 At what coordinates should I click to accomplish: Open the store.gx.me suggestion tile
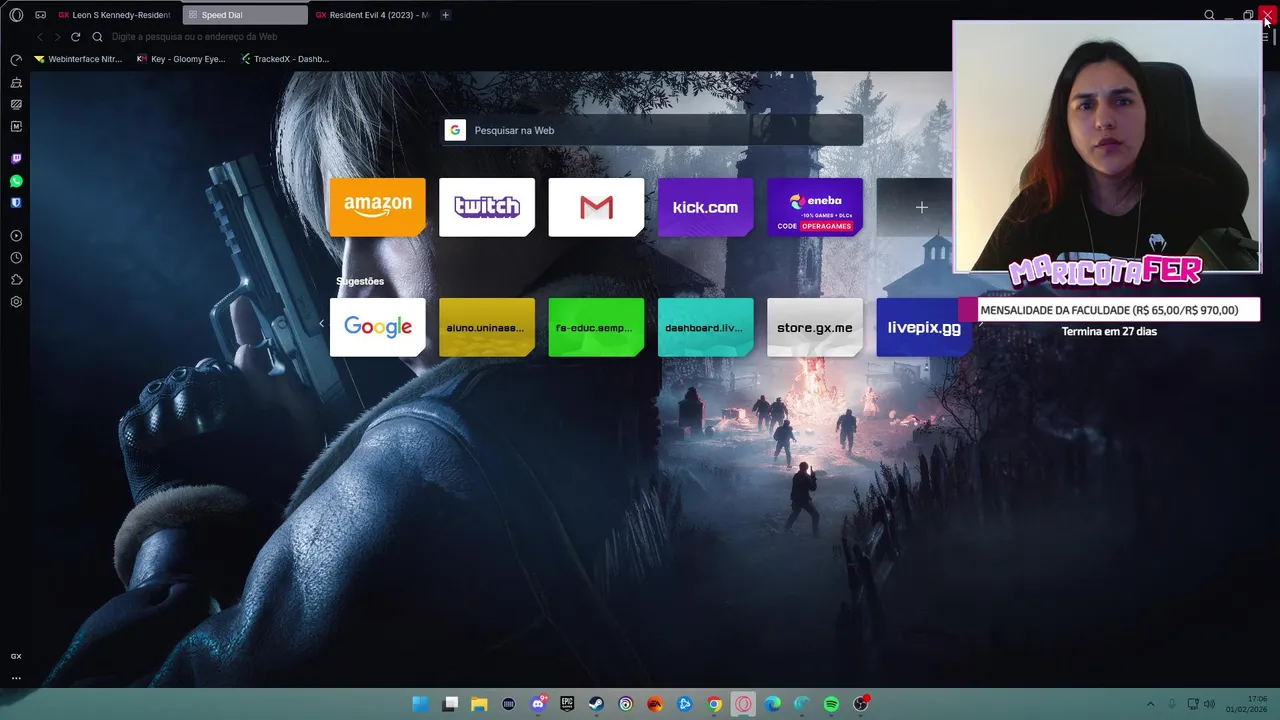coord(815,327)
